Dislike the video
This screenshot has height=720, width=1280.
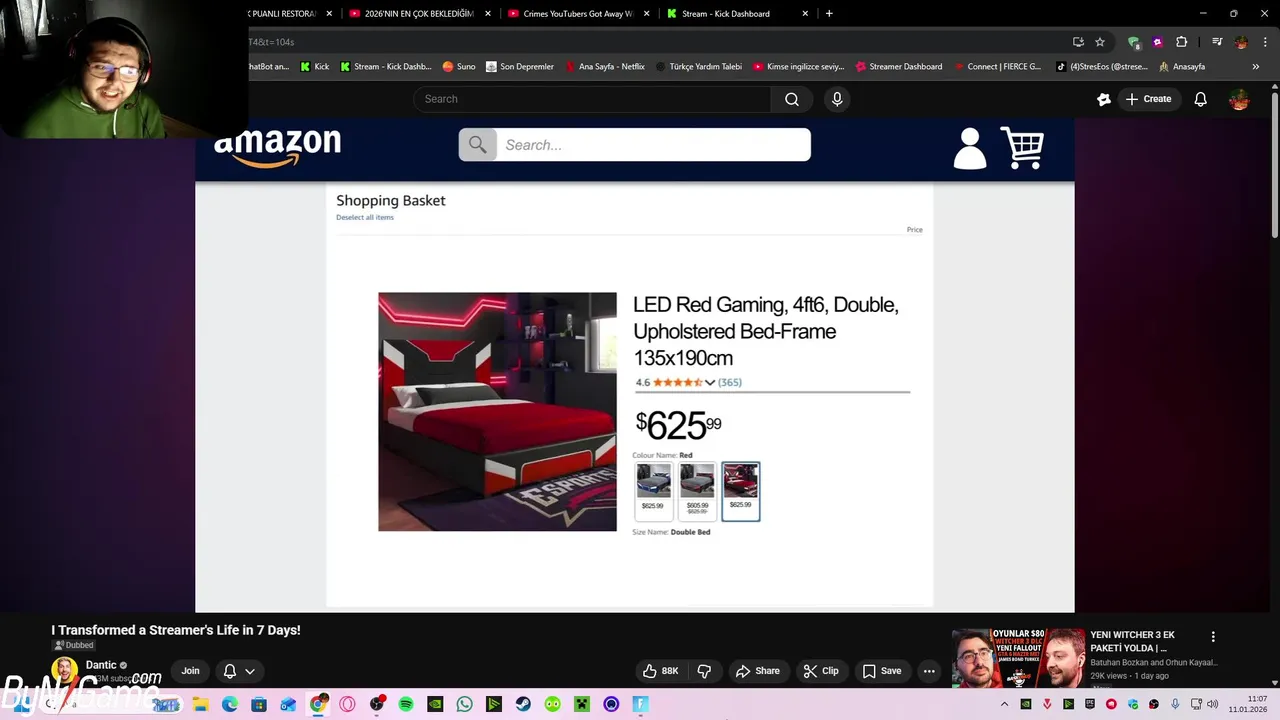(x=703, y=671)
